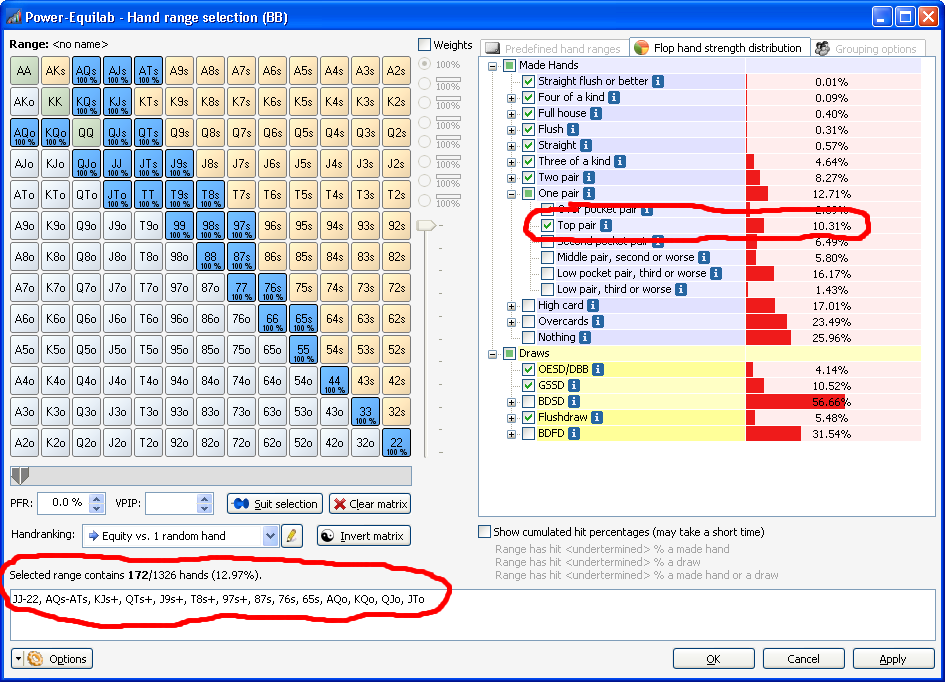Viewport: 945px width, 682px height.
Task: Select Flop hand strength distribution tab
Action: 719,48
